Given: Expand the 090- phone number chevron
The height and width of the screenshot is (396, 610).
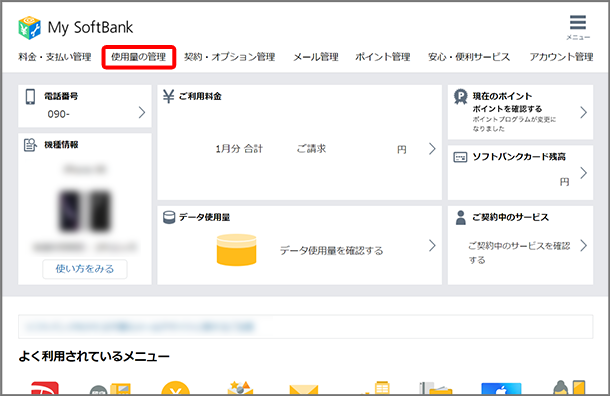Looking at the screenshot, I should 142,112.
